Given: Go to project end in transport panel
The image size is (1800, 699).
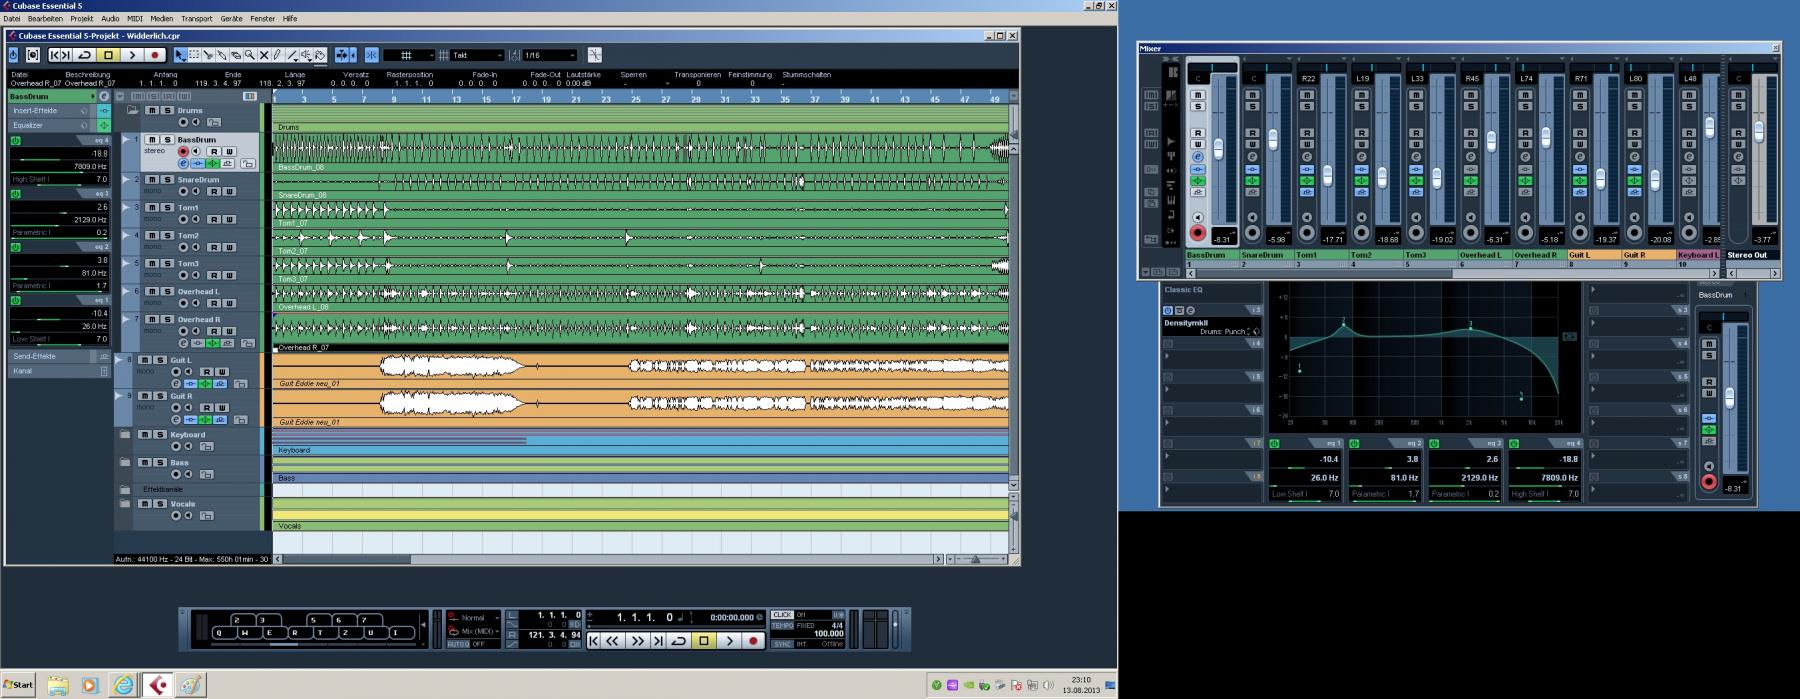Looking at the screenshot, I should click(658, 641).
